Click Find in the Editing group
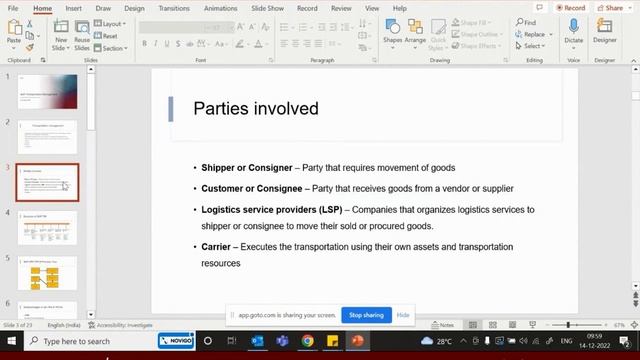The image size is (640, 360). point(526,22)
